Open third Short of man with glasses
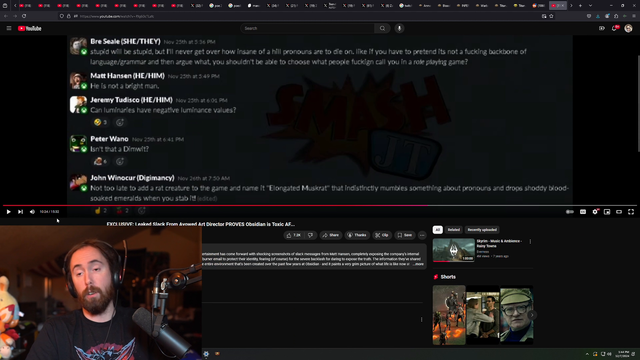The image size is (640, 360). (x=517, y=315)
